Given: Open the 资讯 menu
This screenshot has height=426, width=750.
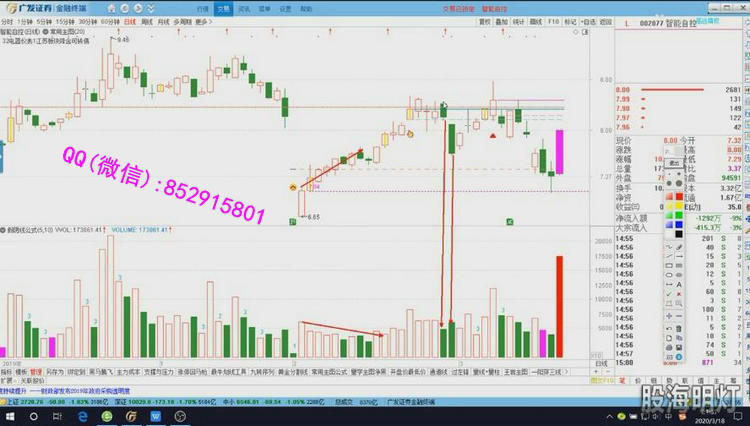Looking at the screenshot, I should point(245,8).
